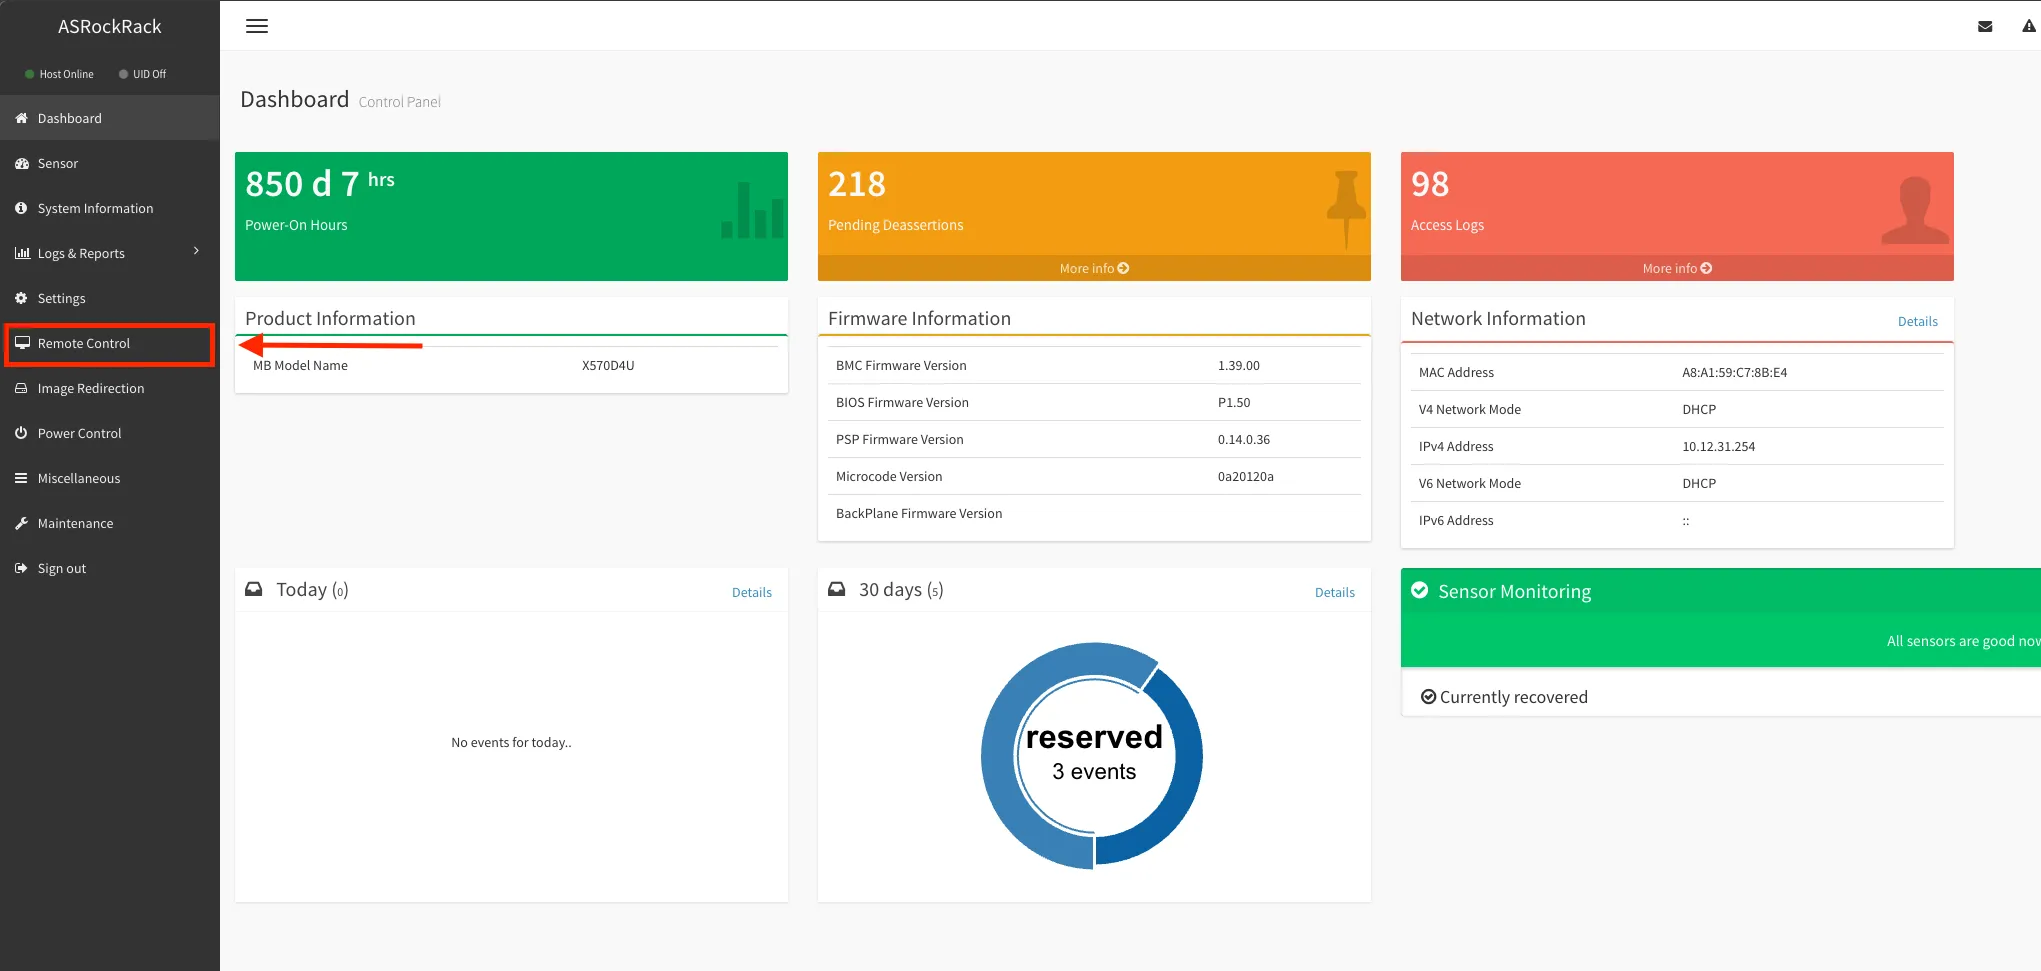Click More info under Access Logs

[1676, 268]
